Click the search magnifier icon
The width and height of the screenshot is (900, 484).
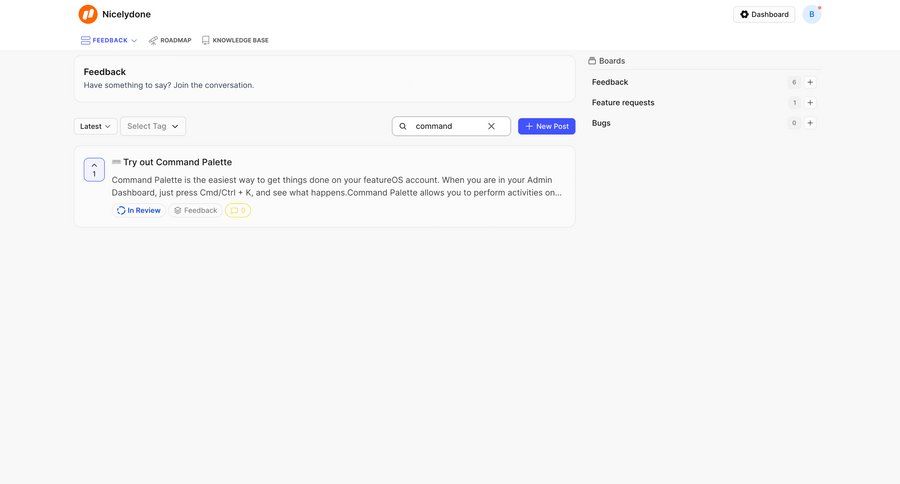[403, 126]
